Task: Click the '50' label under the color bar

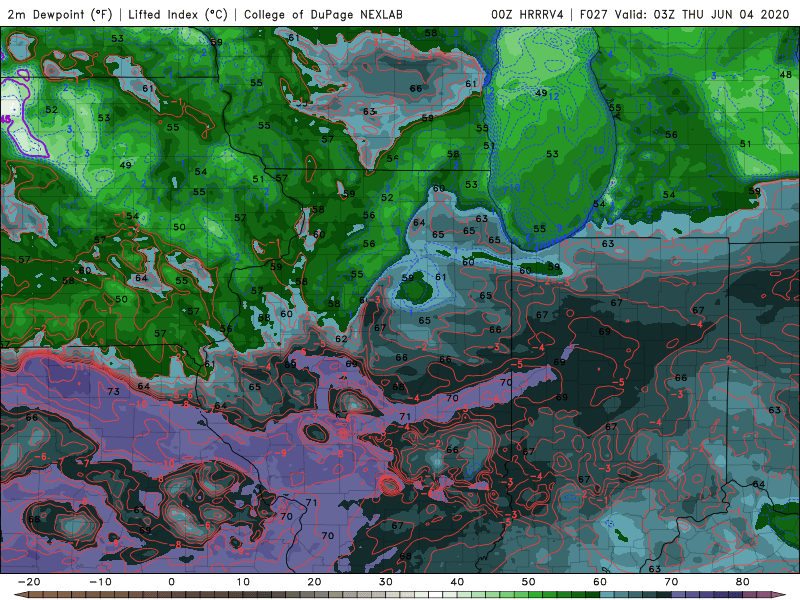Action: coord(529,582)
